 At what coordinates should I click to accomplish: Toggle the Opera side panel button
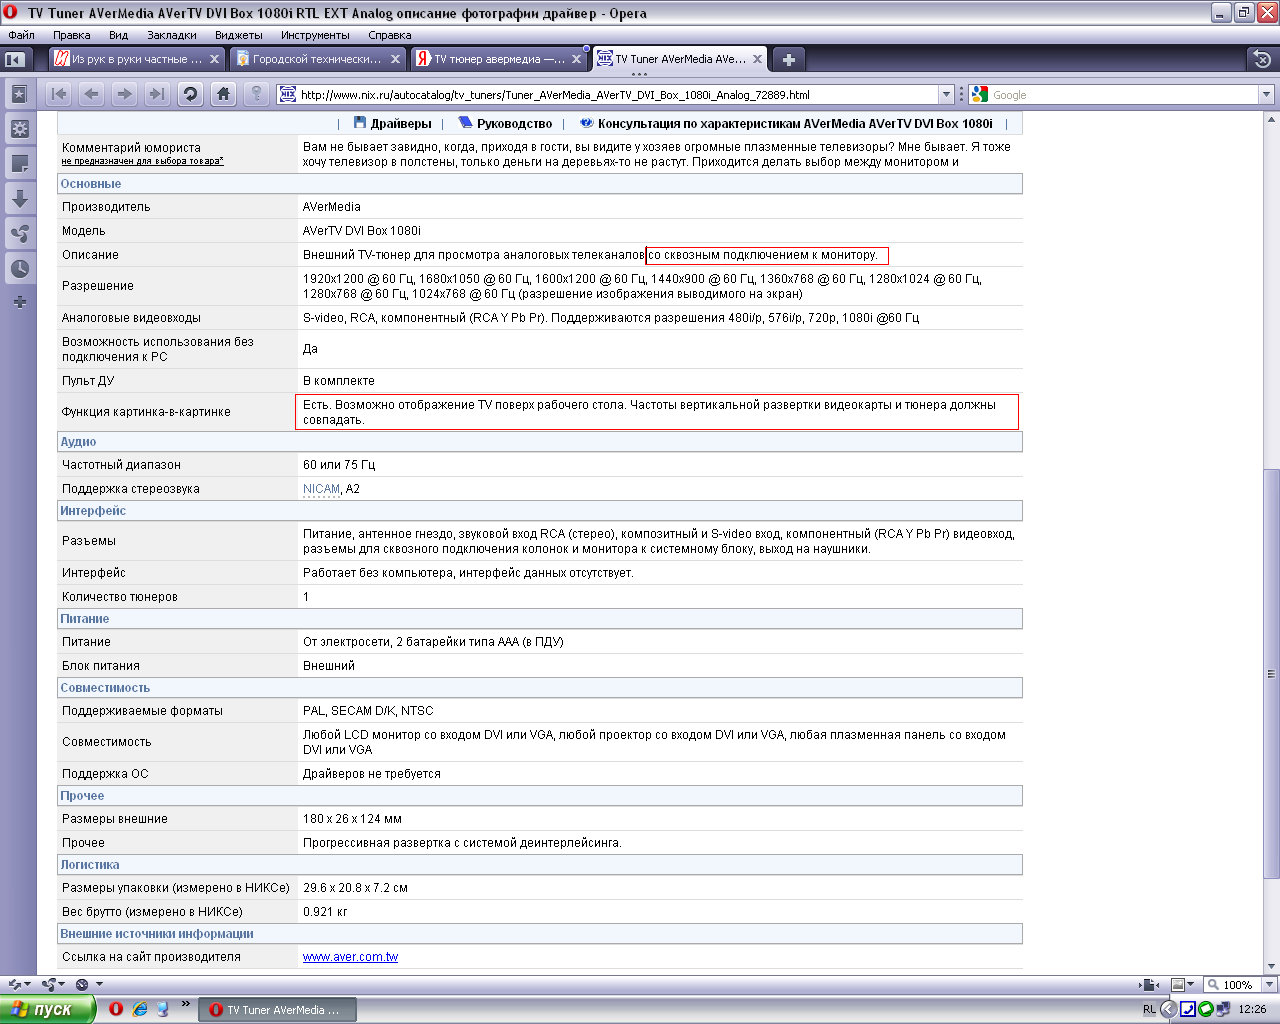(x=15, y=60)
